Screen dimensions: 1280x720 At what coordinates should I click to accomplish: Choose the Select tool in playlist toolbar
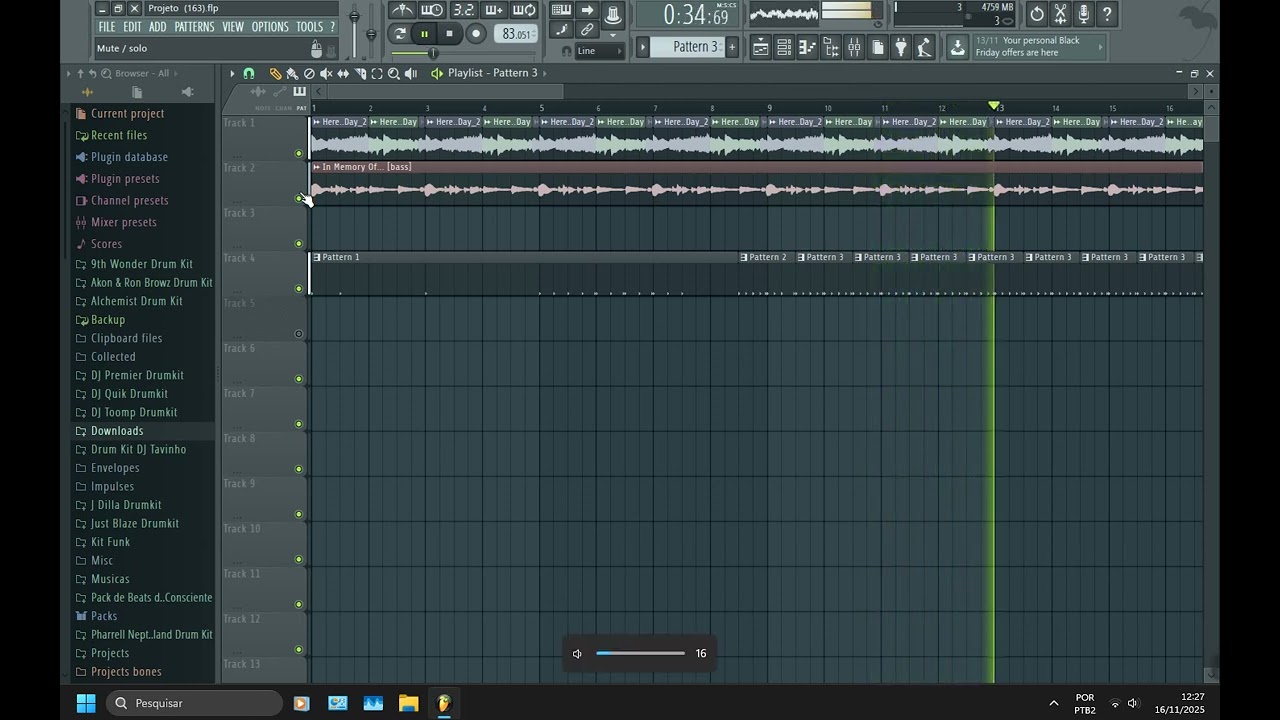pos(377,73)
